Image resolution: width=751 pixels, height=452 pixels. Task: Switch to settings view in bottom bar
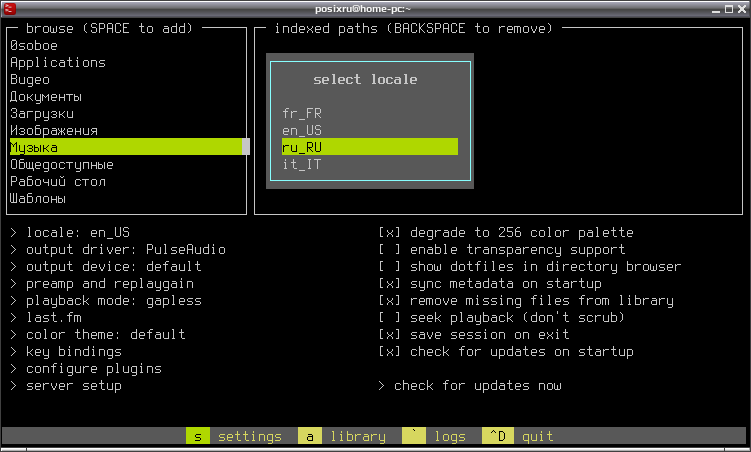[250, 436]
